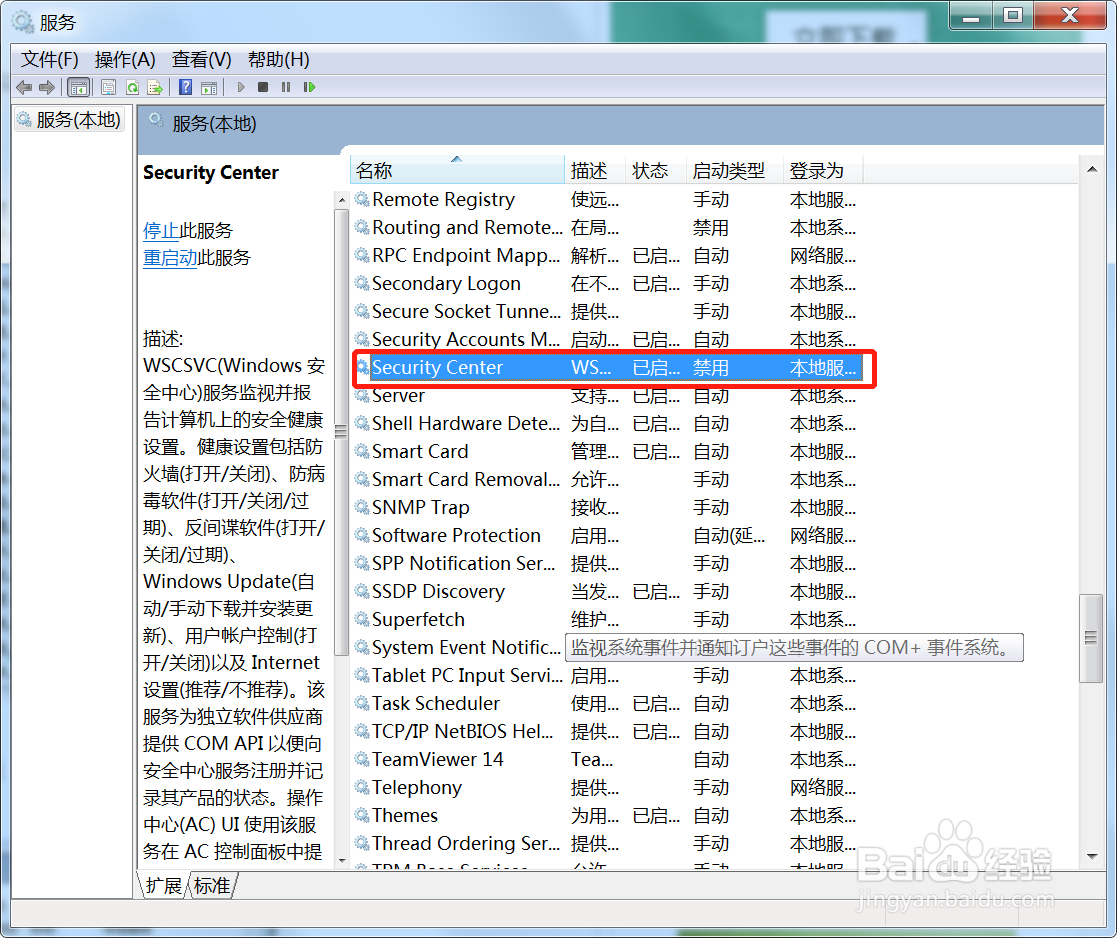Select Tablet PC Input Service row
This screenshot has width=1117, height=938.
[x=609, y=674]
